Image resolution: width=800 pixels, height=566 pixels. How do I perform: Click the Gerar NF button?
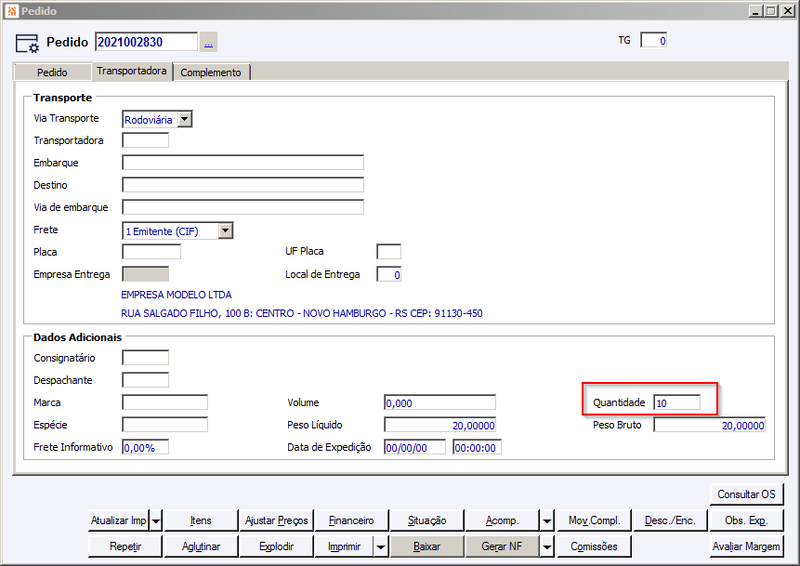pyautogui.click(x=503, y=547)
